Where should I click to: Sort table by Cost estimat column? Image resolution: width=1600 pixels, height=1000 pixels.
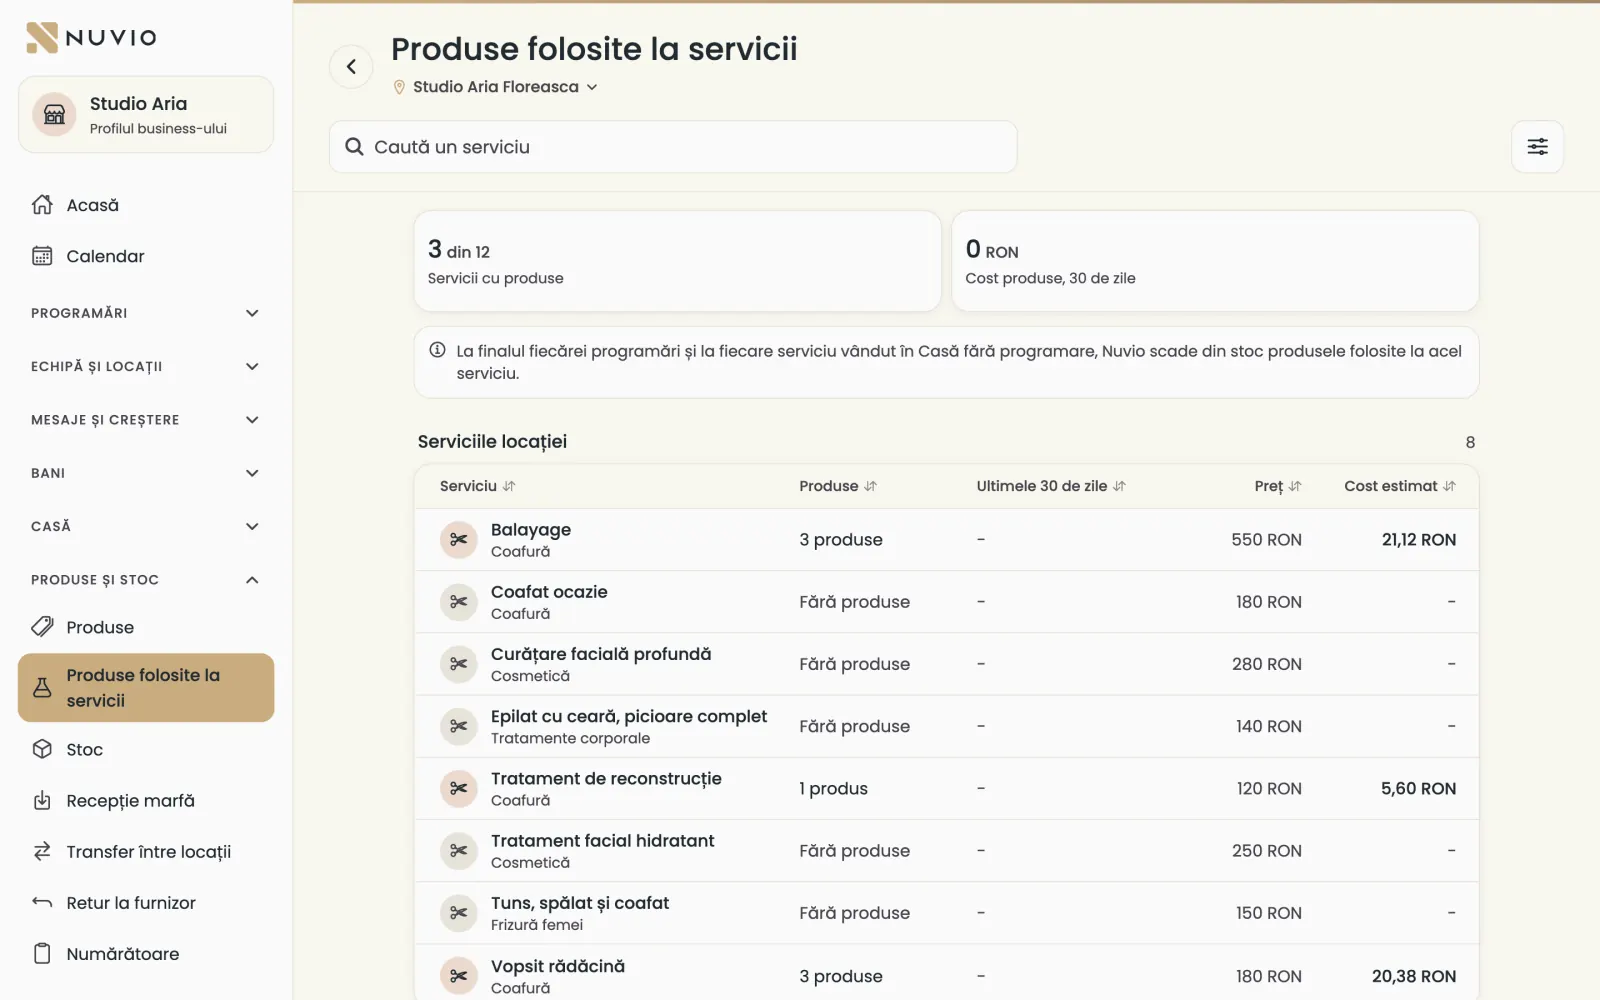click(1400, 486)
